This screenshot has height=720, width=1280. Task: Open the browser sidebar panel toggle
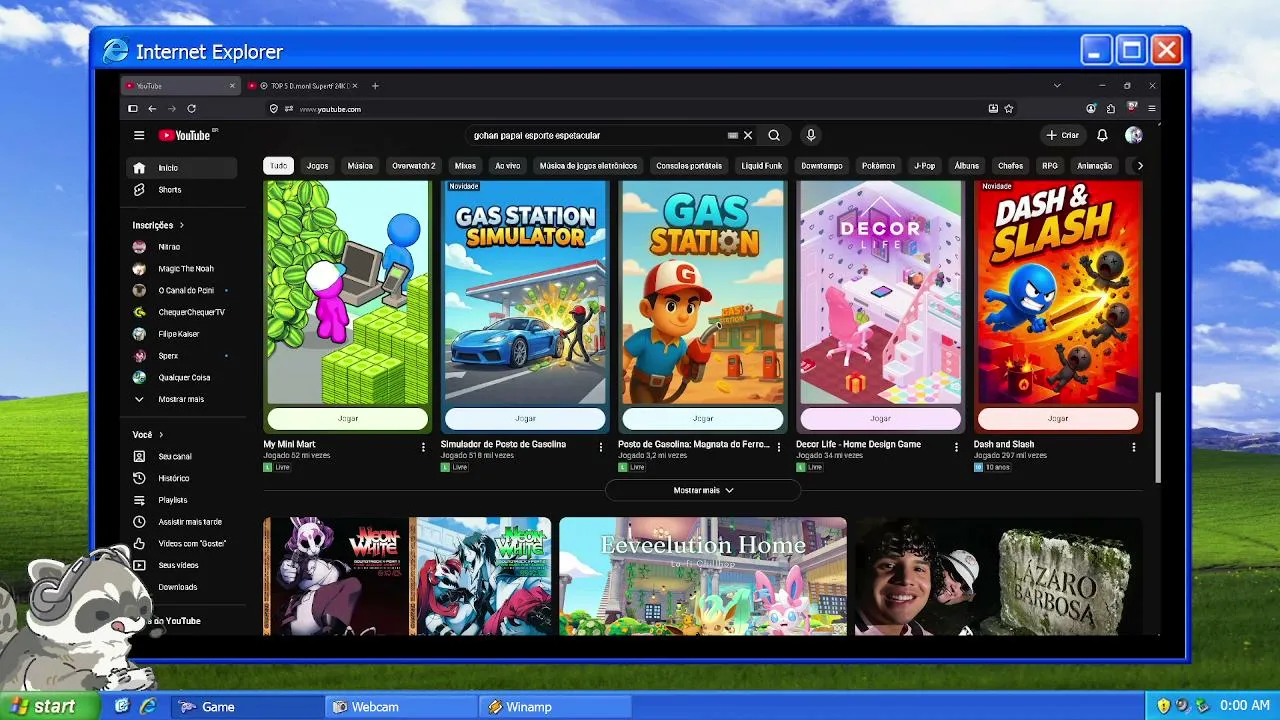(132, 109)
